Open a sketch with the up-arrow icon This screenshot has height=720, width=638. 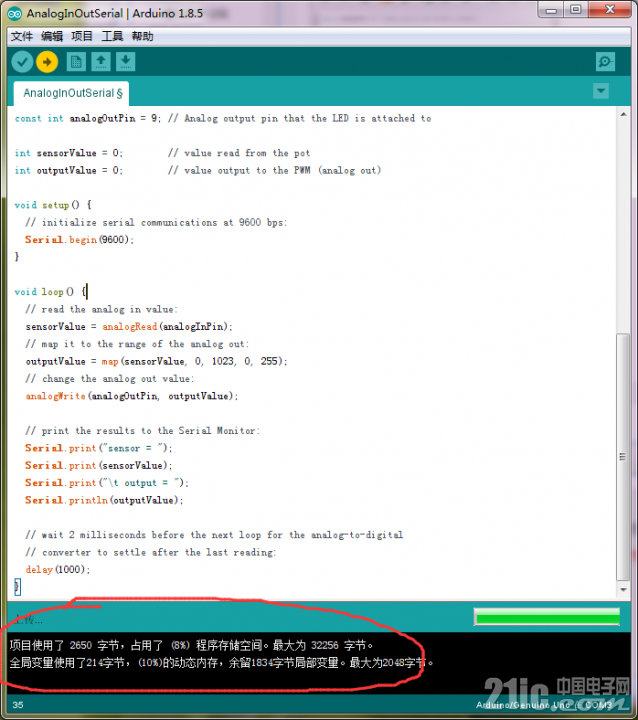(101, 62)
